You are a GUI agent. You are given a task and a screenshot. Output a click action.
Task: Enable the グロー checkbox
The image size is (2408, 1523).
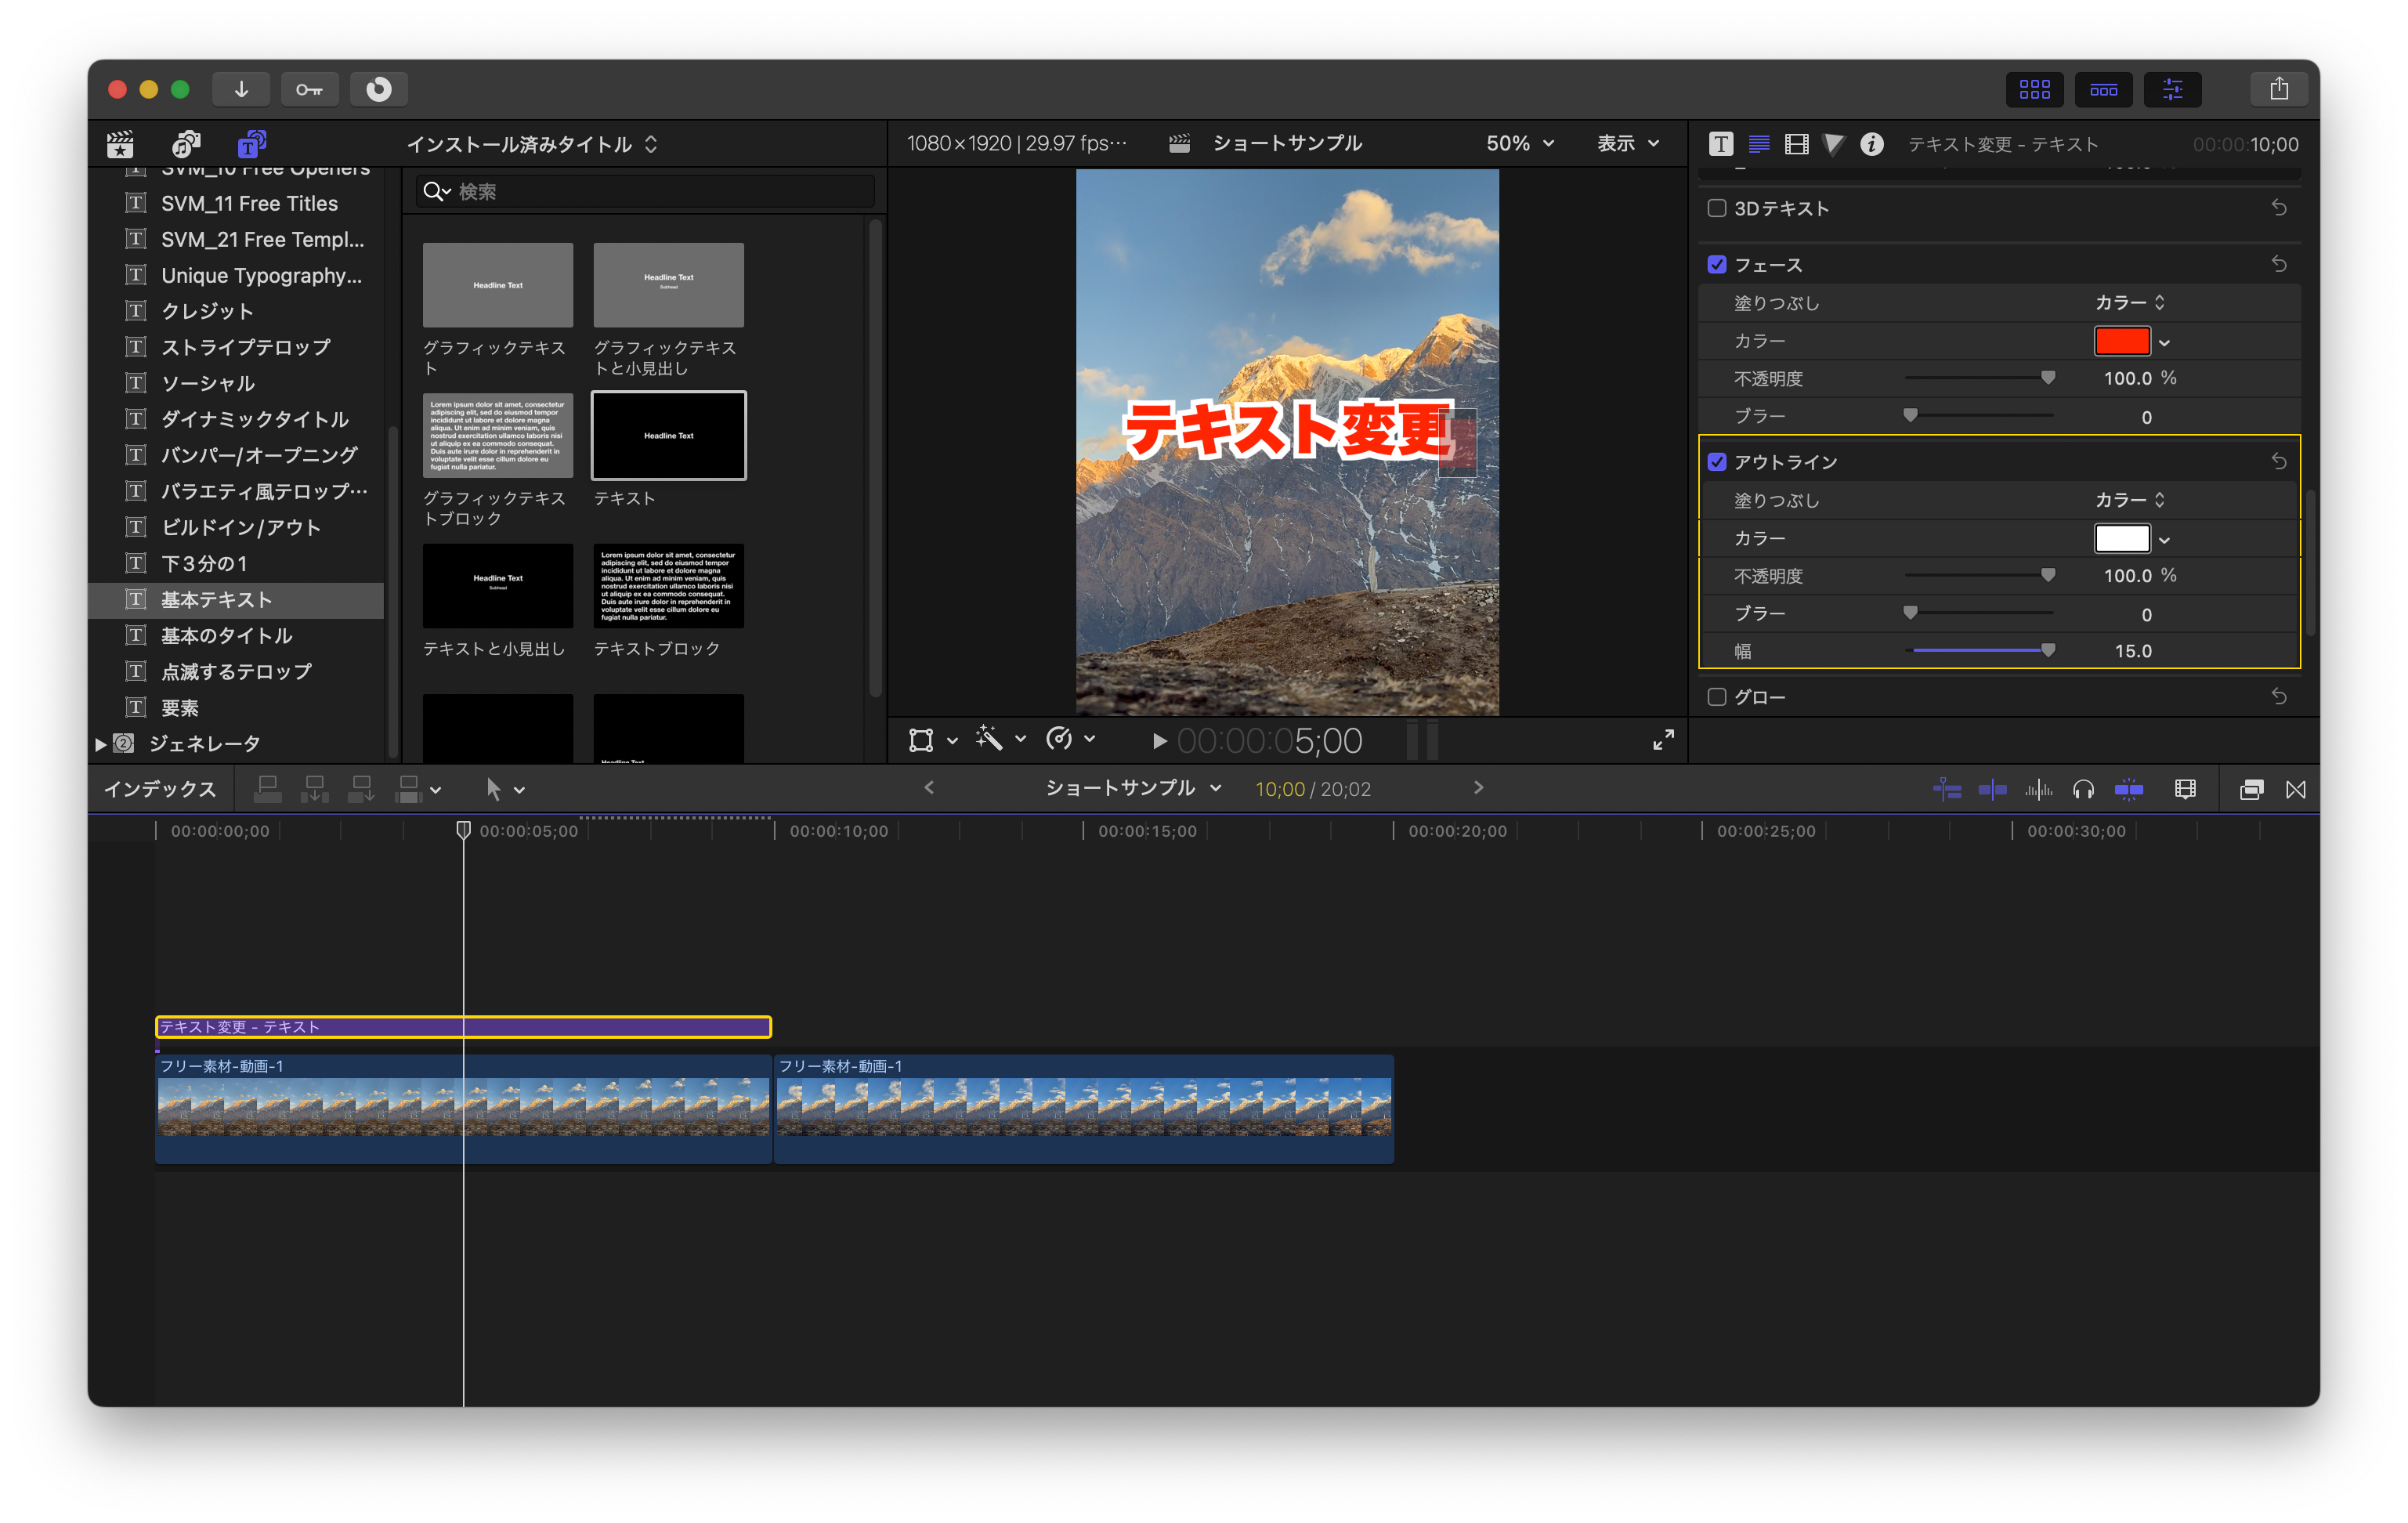click(1717, 697)
